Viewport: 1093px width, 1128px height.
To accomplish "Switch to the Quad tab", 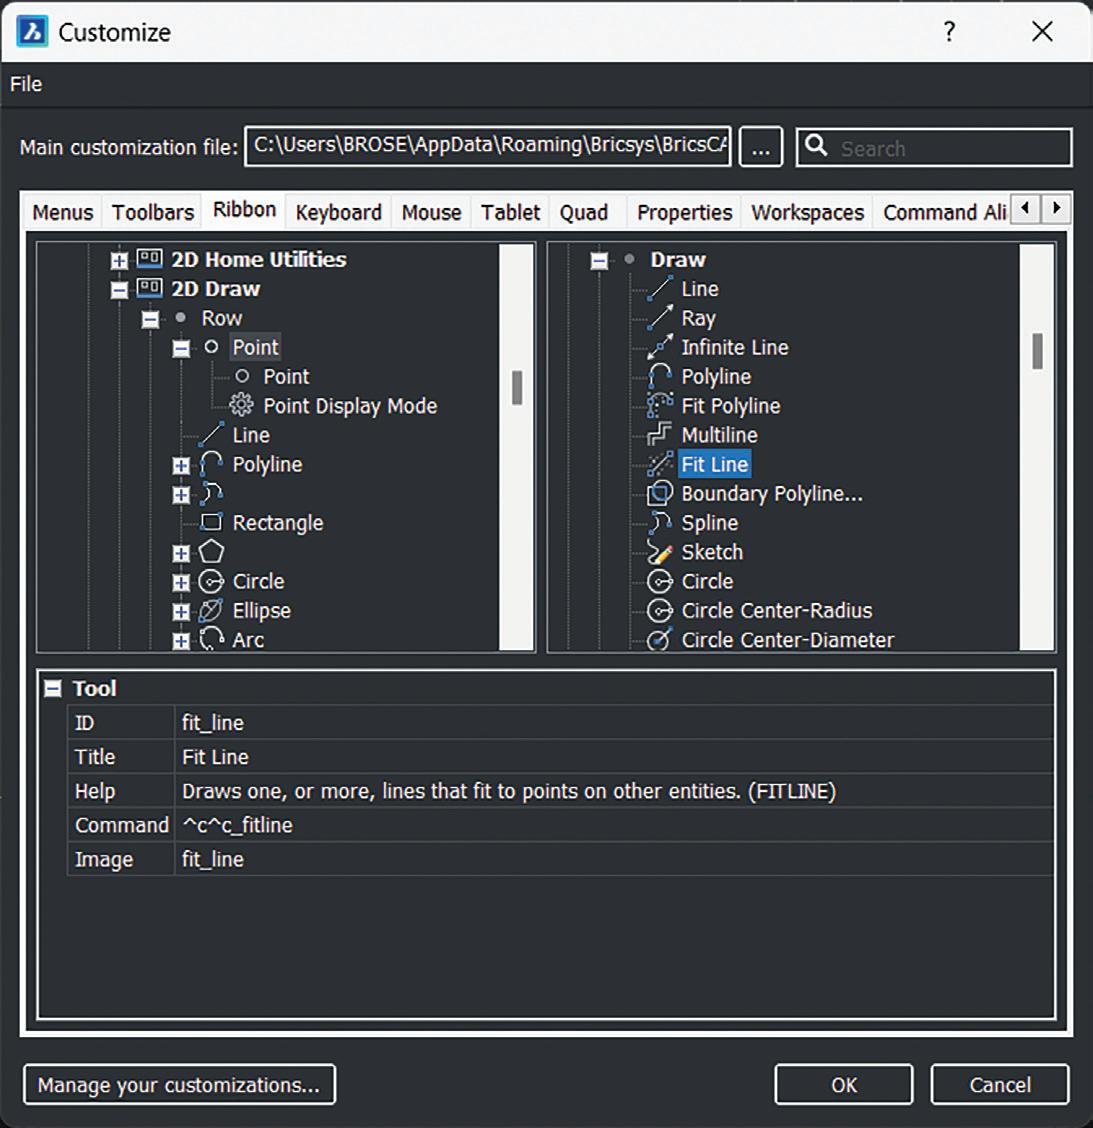I will point(584,213).
